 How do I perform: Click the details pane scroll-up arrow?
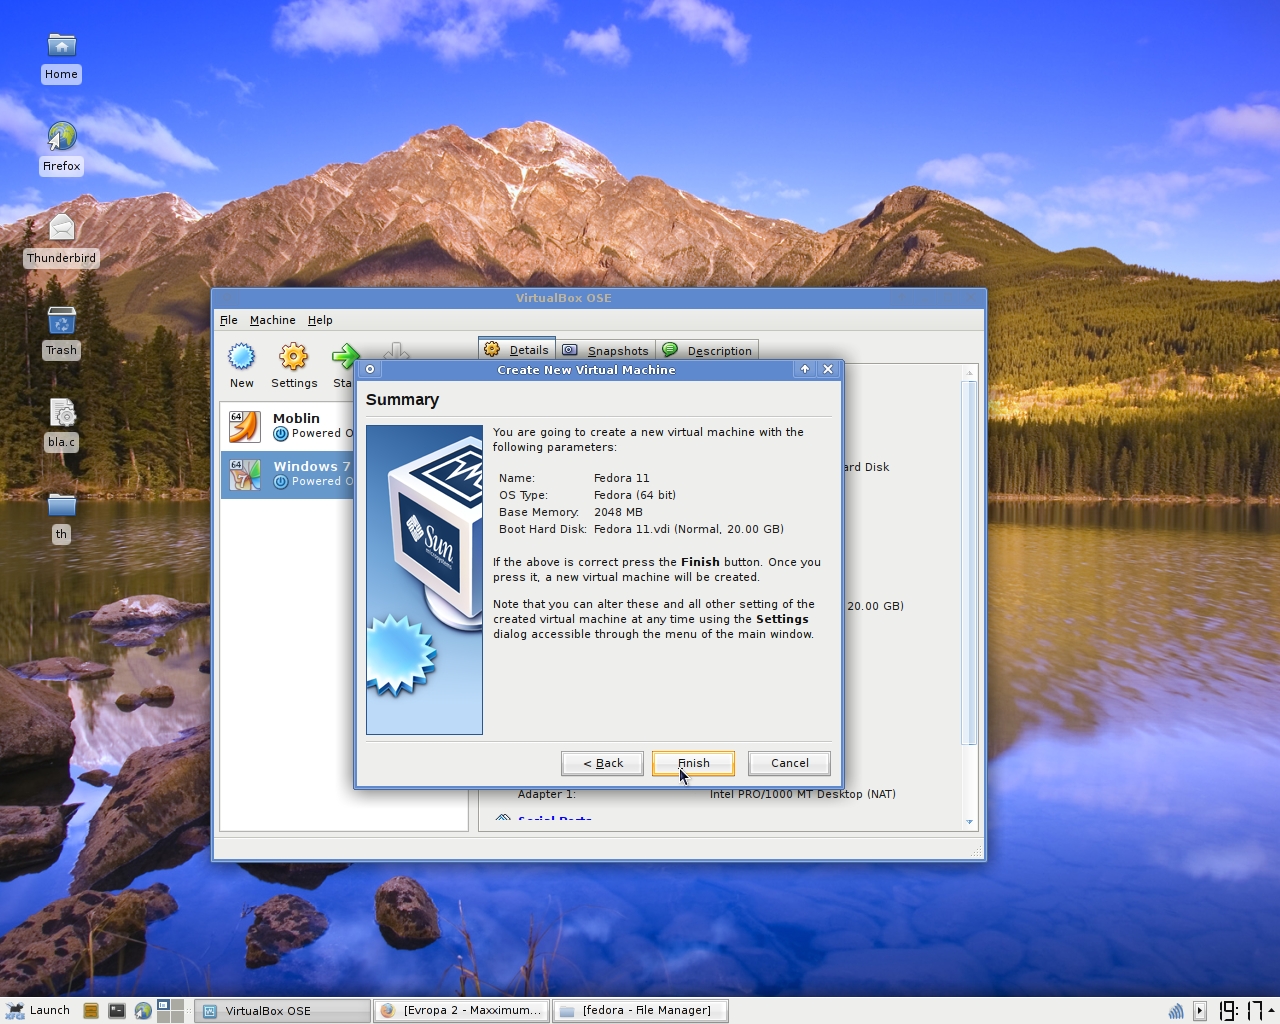[x=968, y=373]
